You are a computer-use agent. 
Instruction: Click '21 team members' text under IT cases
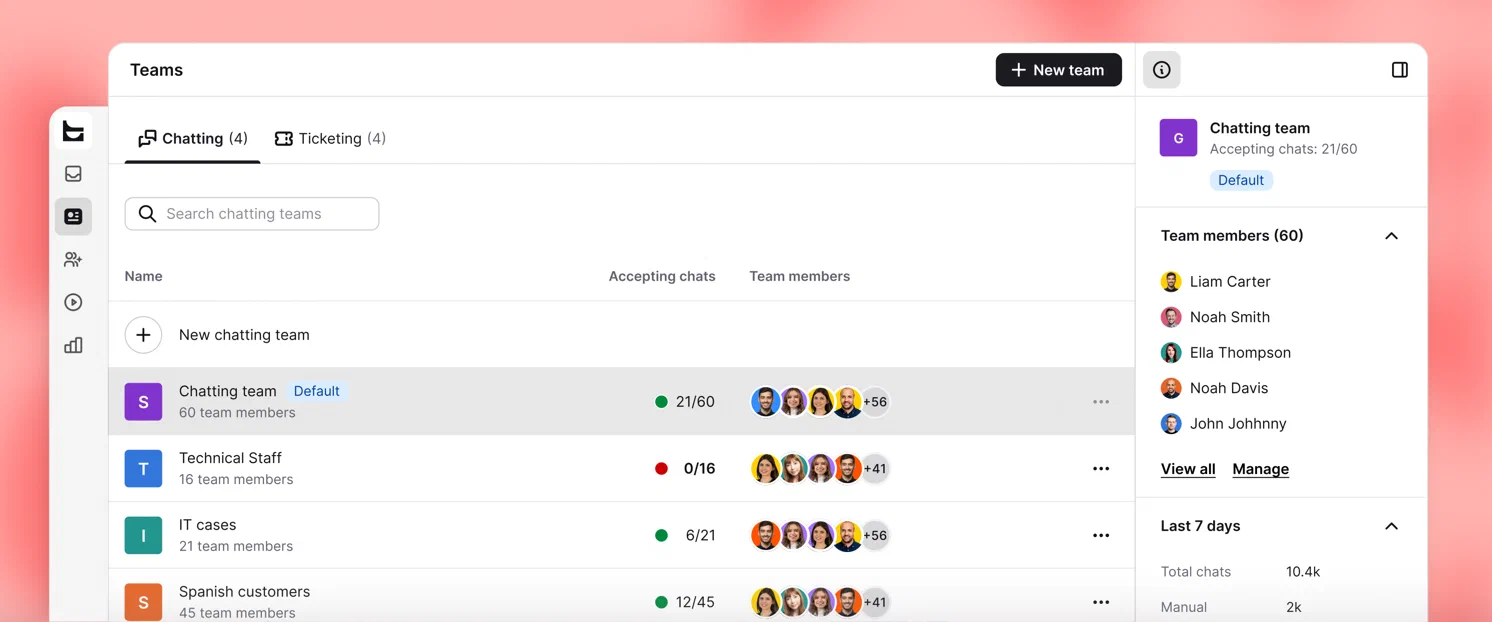coord(236,547)
